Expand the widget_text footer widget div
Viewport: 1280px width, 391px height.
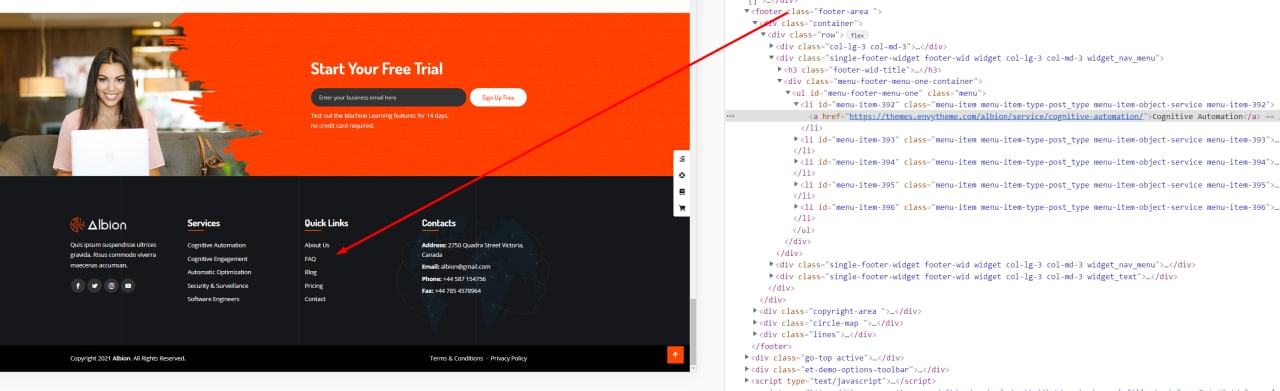coord(771,276)
